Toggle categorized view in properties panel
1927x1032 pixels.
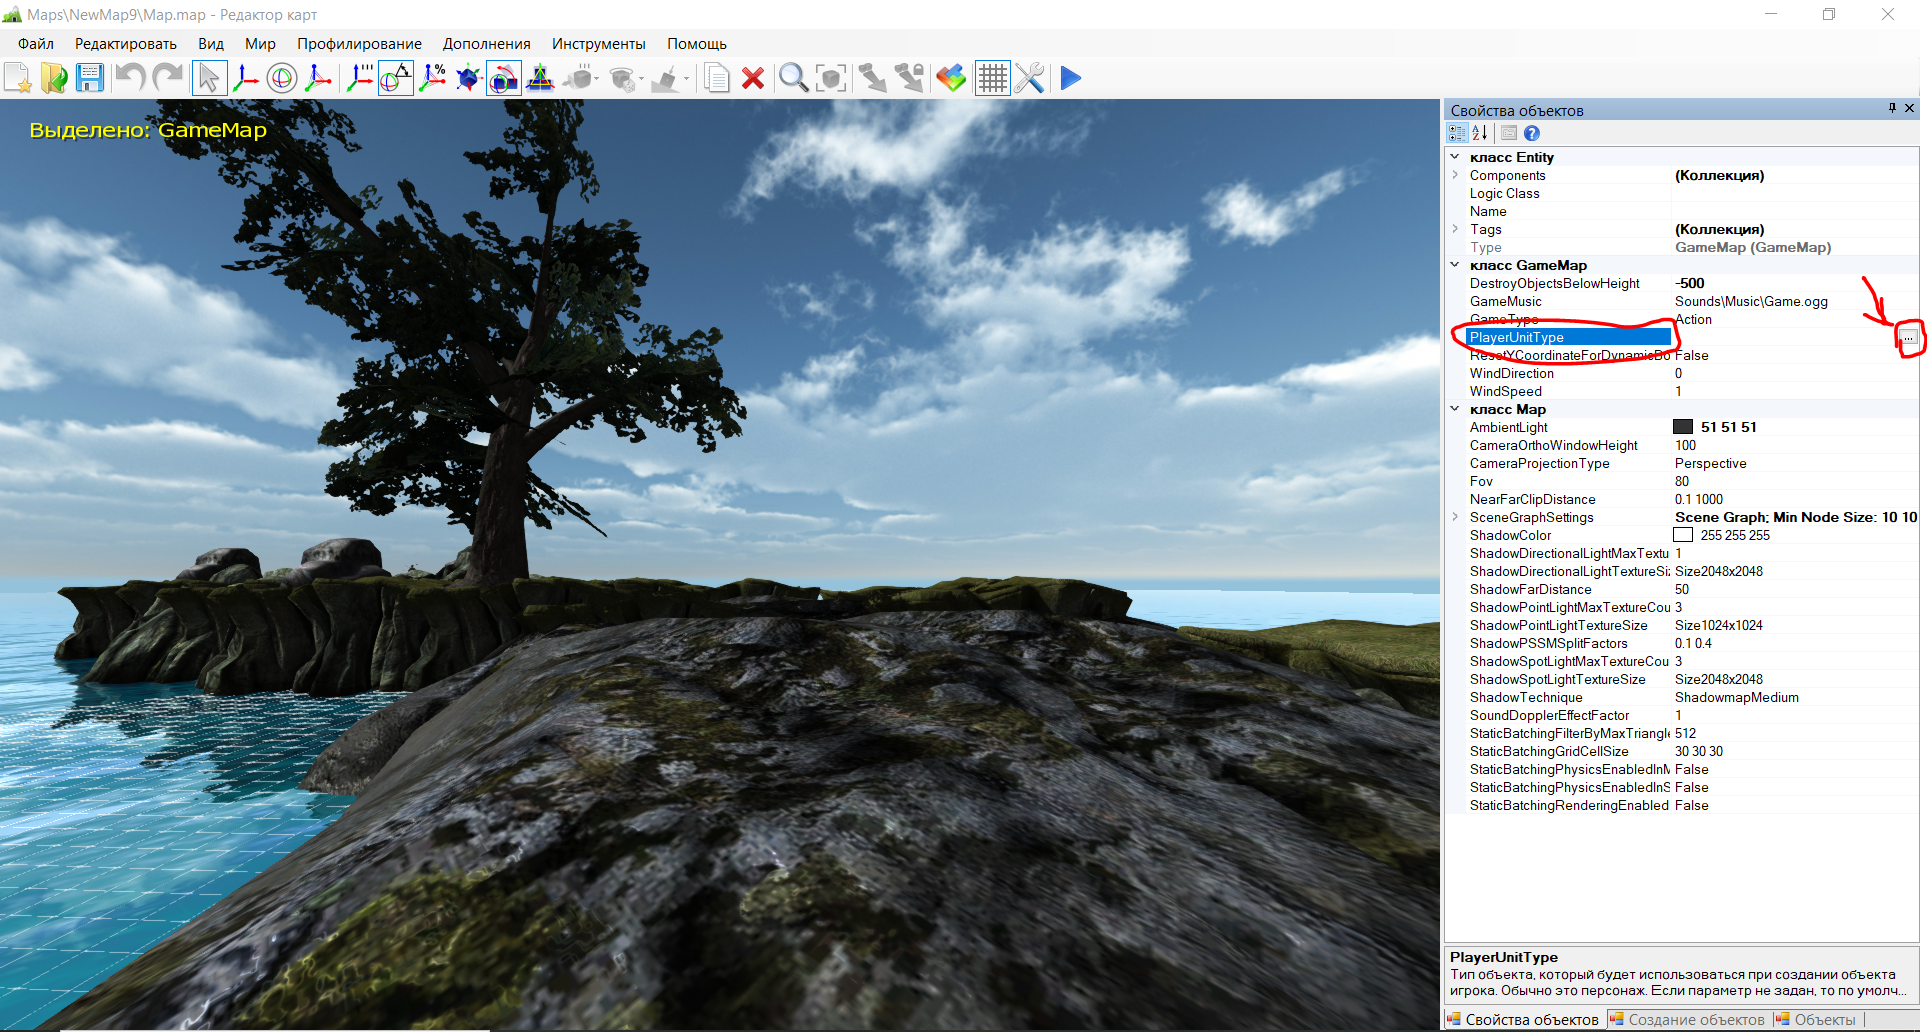pyautogui.click(x=1457, y=133)
